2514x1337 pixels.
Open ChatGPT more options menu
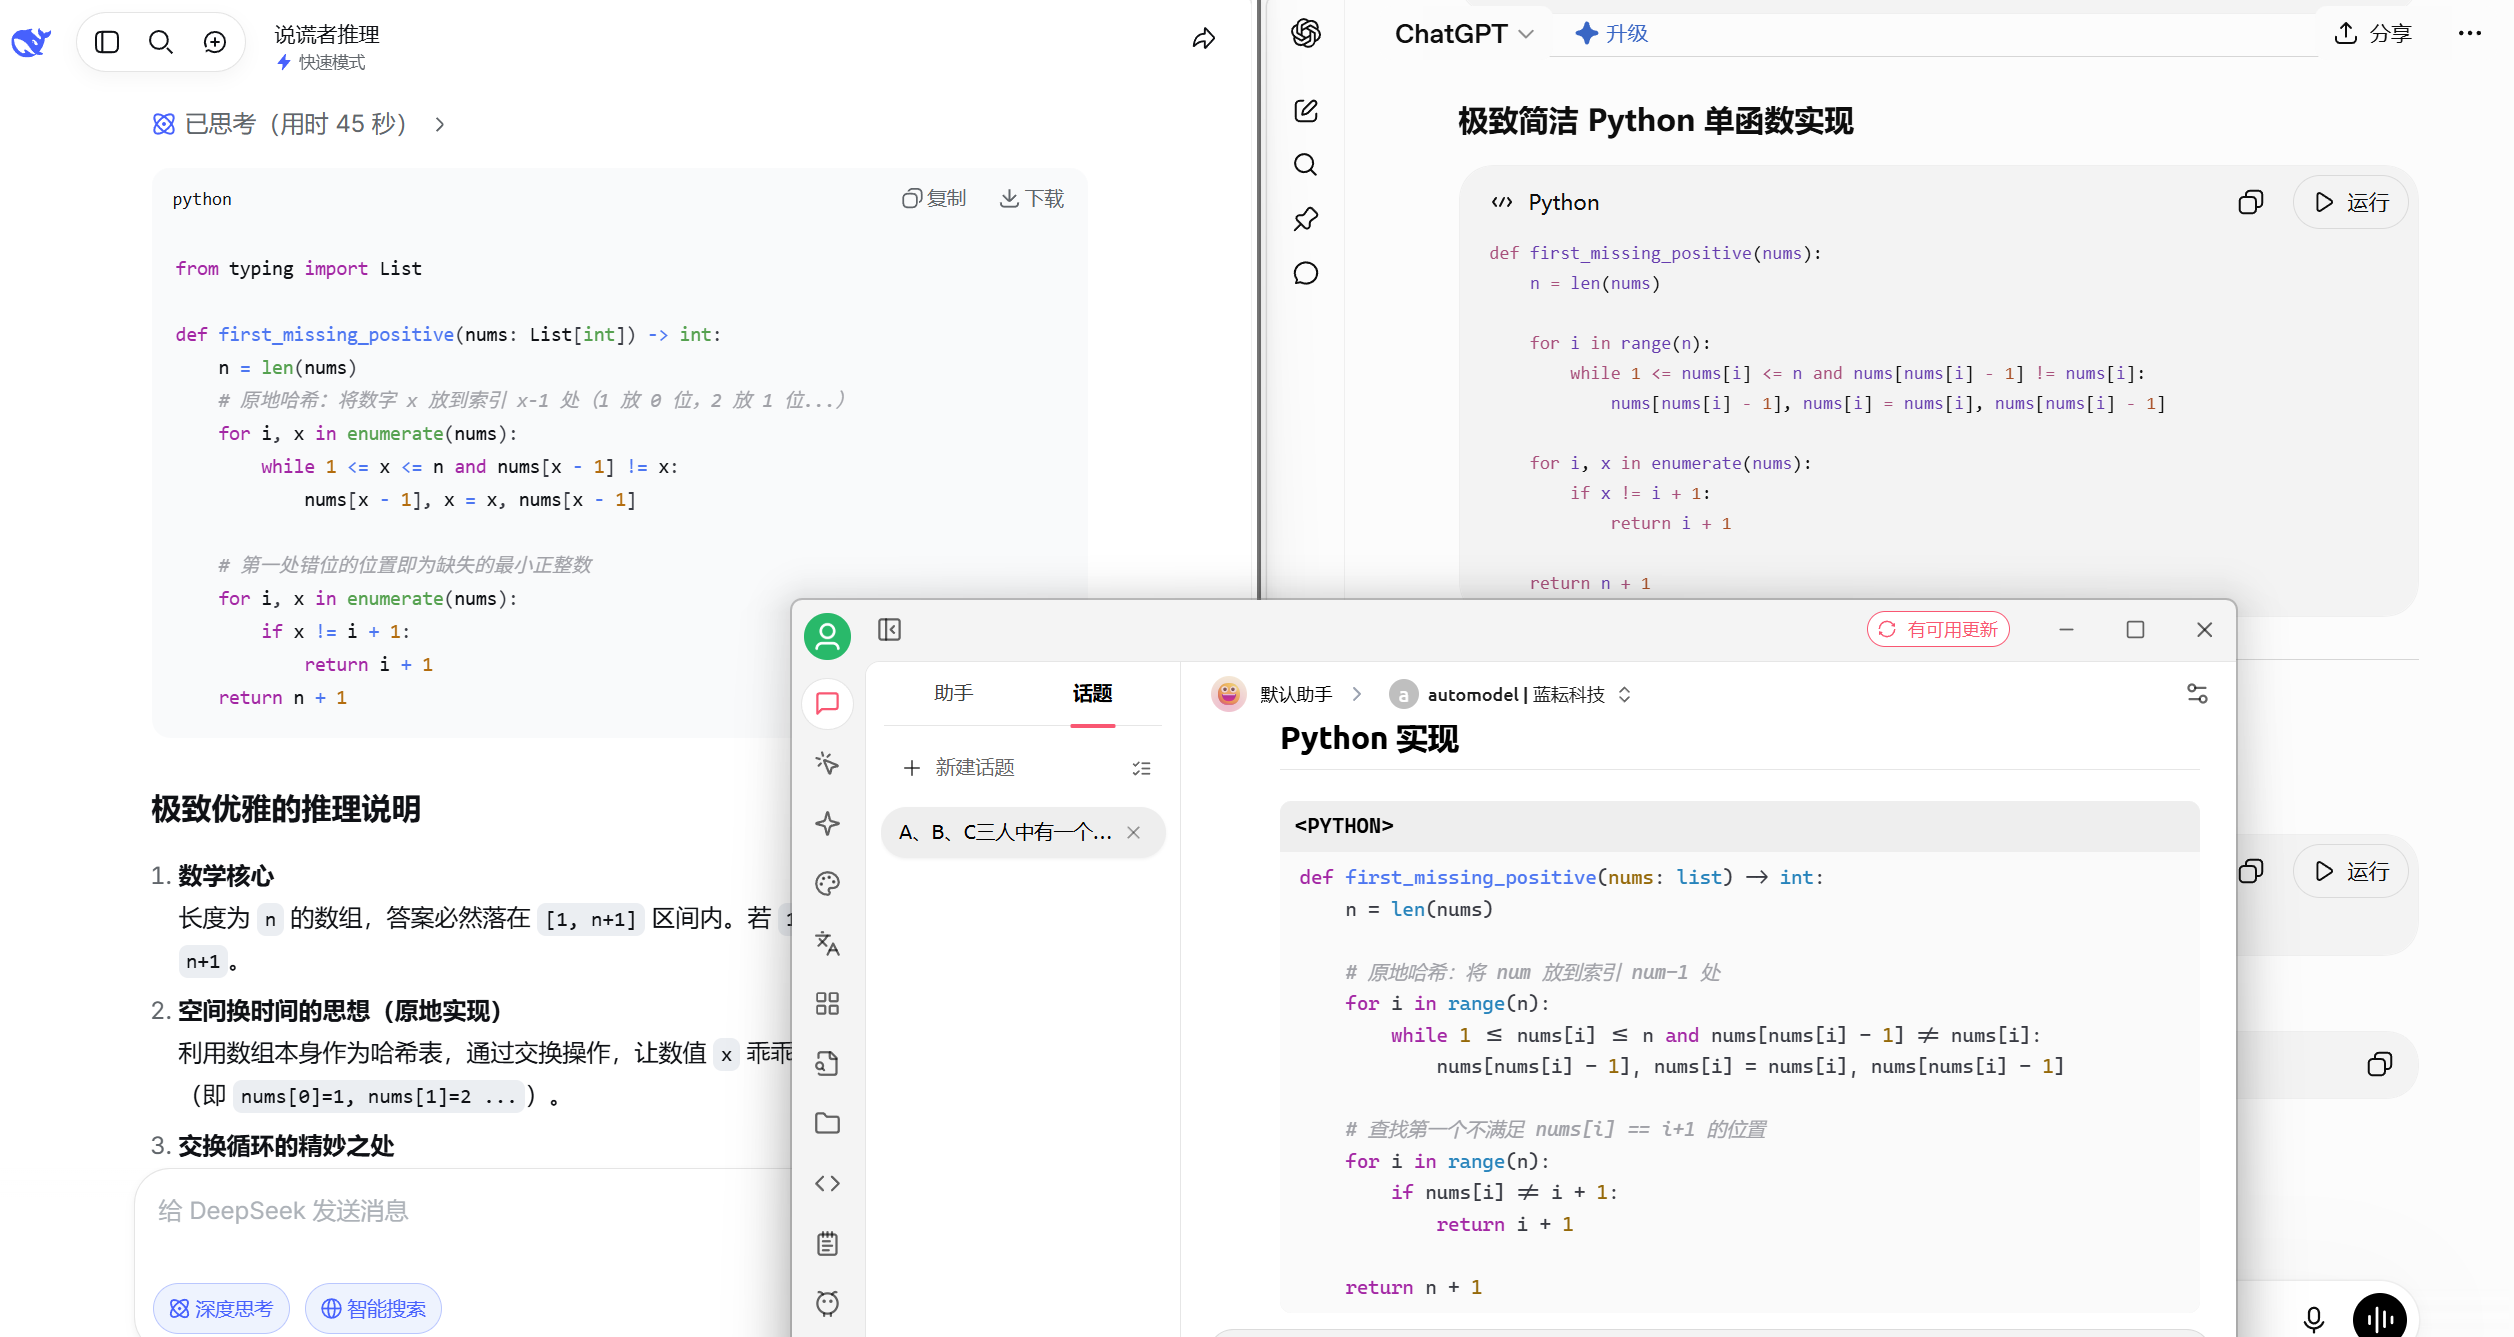(2470, 33)
